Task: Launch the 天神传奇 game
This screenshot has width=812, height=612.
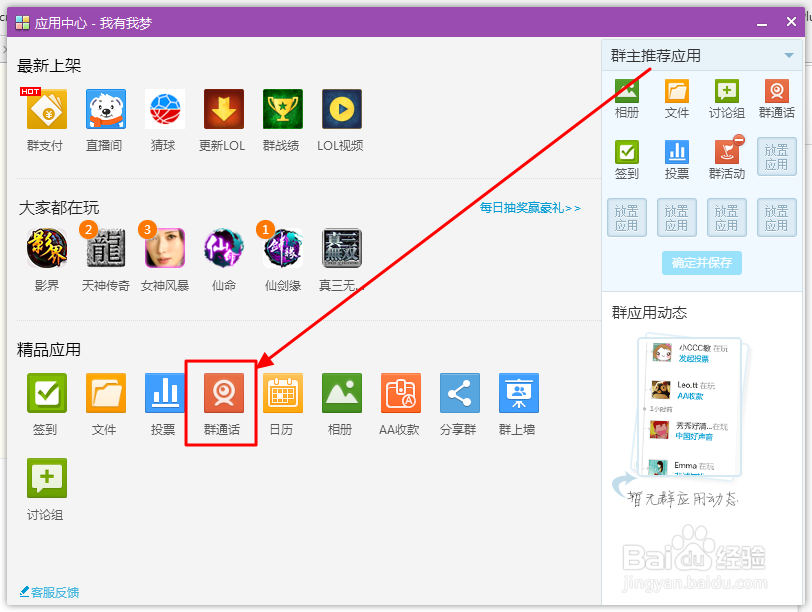Action: pos(106,248)
